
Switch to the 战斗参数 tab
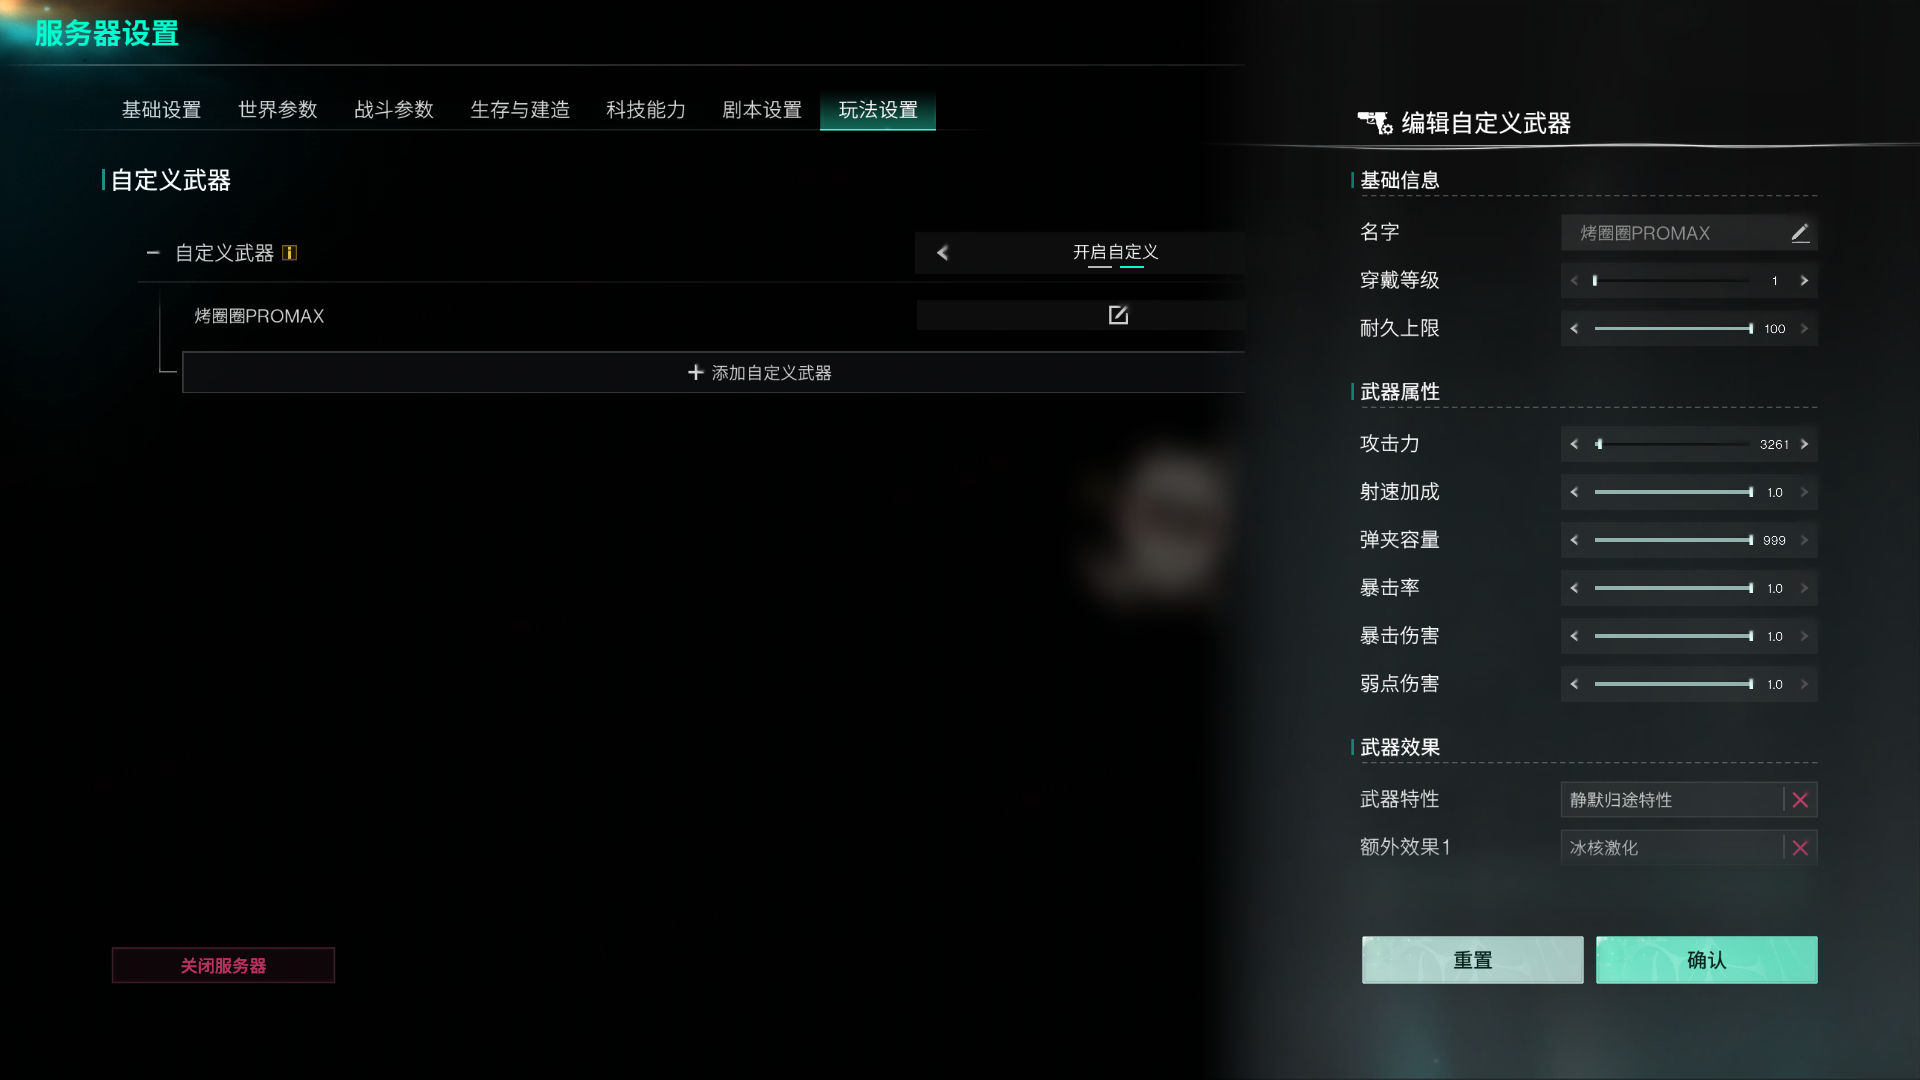pyautogui.click(x=394, y=109)
